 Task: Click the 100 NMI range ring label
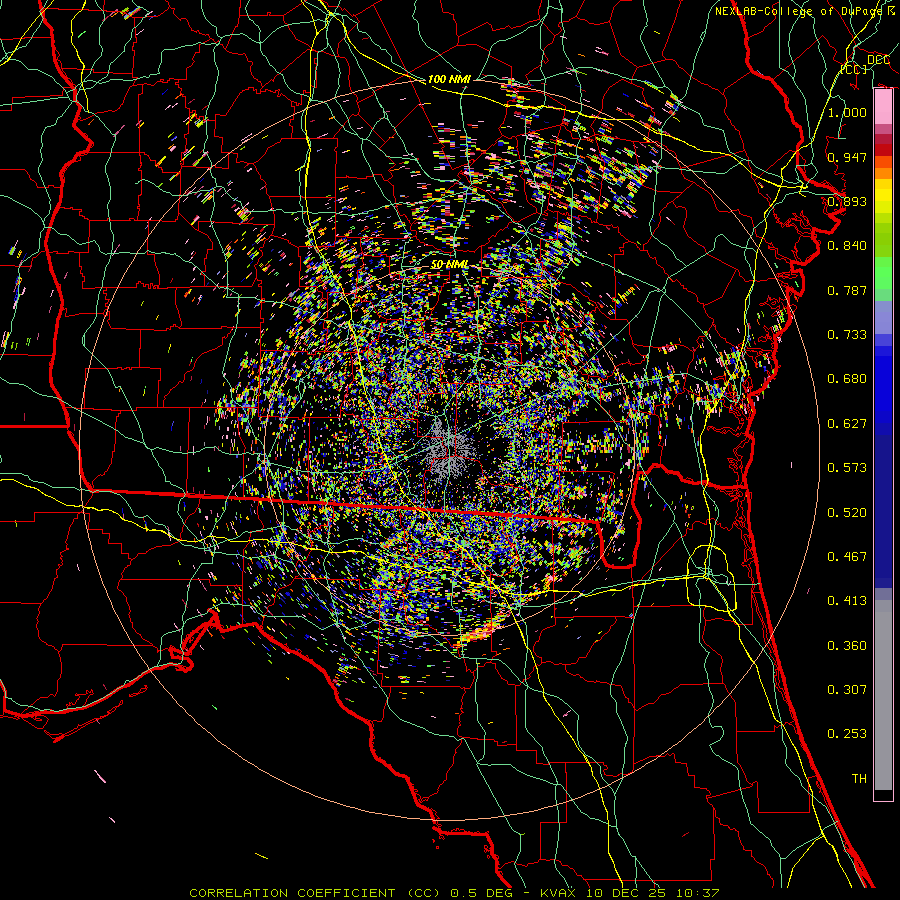pyautogui.click(x=449, y=79)
